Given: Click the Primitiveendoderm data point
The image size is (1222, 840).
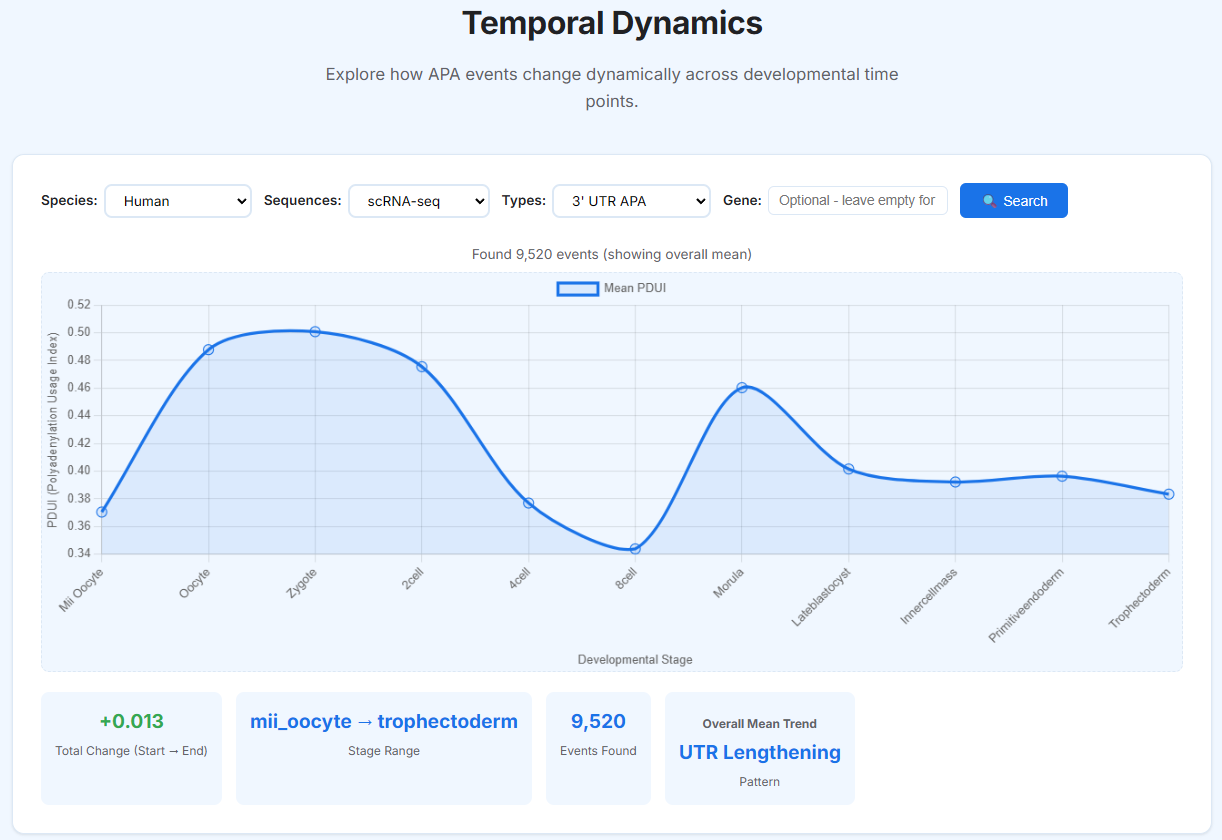Looking at the screenshot, I should pyautogui.click(x=1062, y=476).
